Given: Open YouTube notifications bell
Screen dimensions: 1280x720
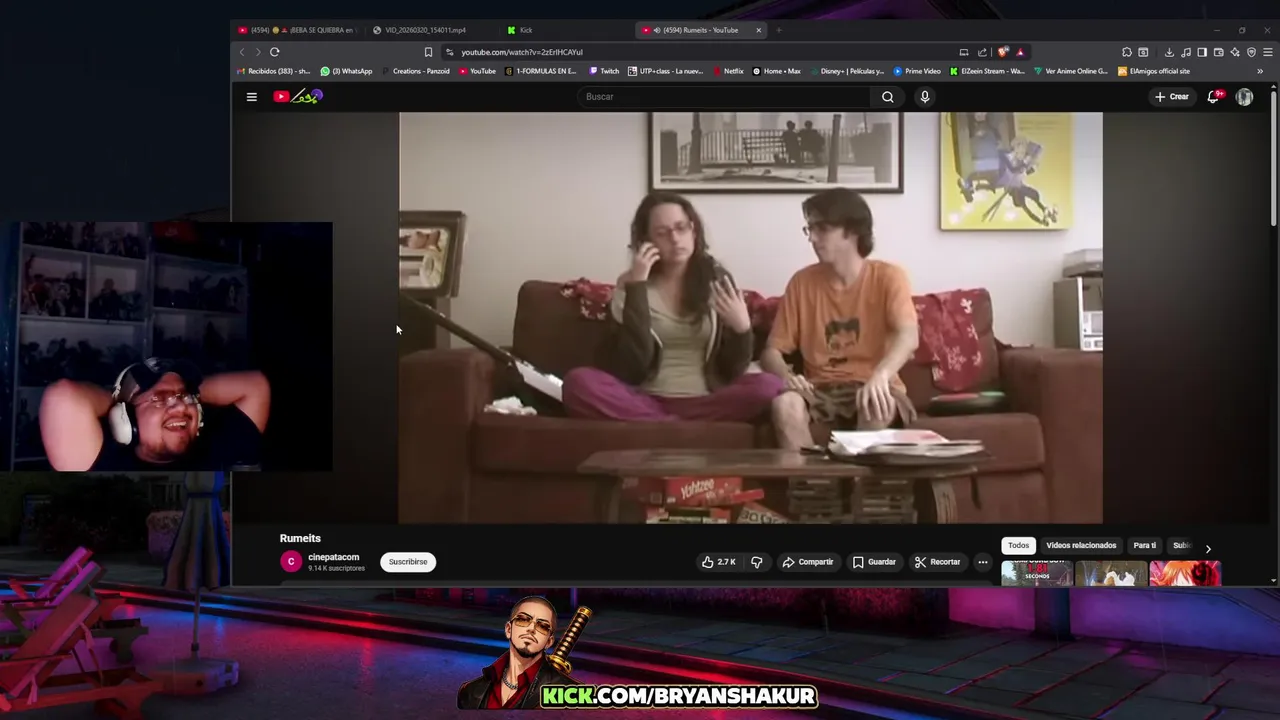Looking at the screenshot, I should click(x=1214, y=97).
